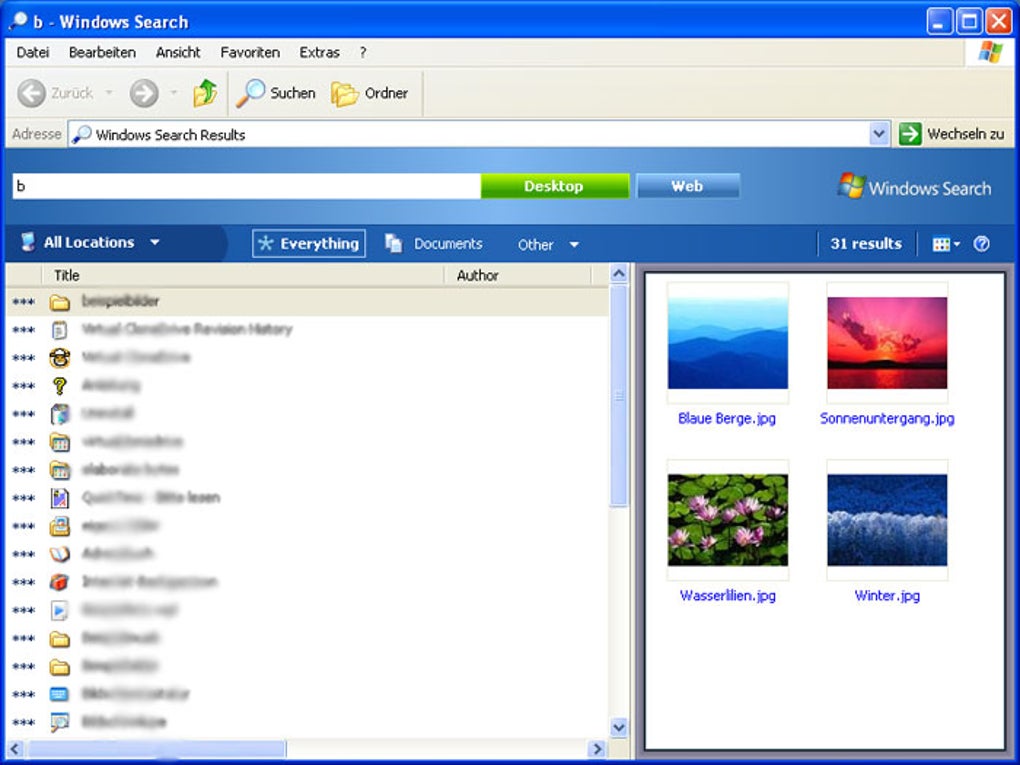Click the horizontal scroll left arrow
The height and width of the screenshot is (765, 1020).
click(x=15, y=749)
